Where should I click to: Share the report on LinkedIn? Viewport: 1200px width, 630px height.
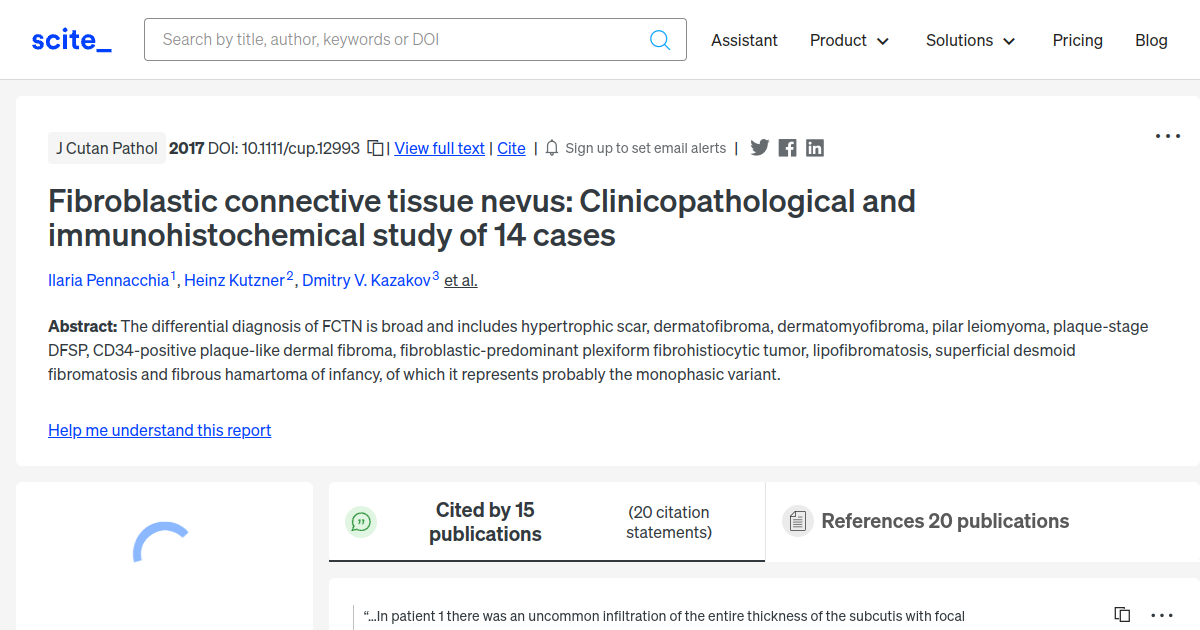pyautogui.click(x=814, y=147)
